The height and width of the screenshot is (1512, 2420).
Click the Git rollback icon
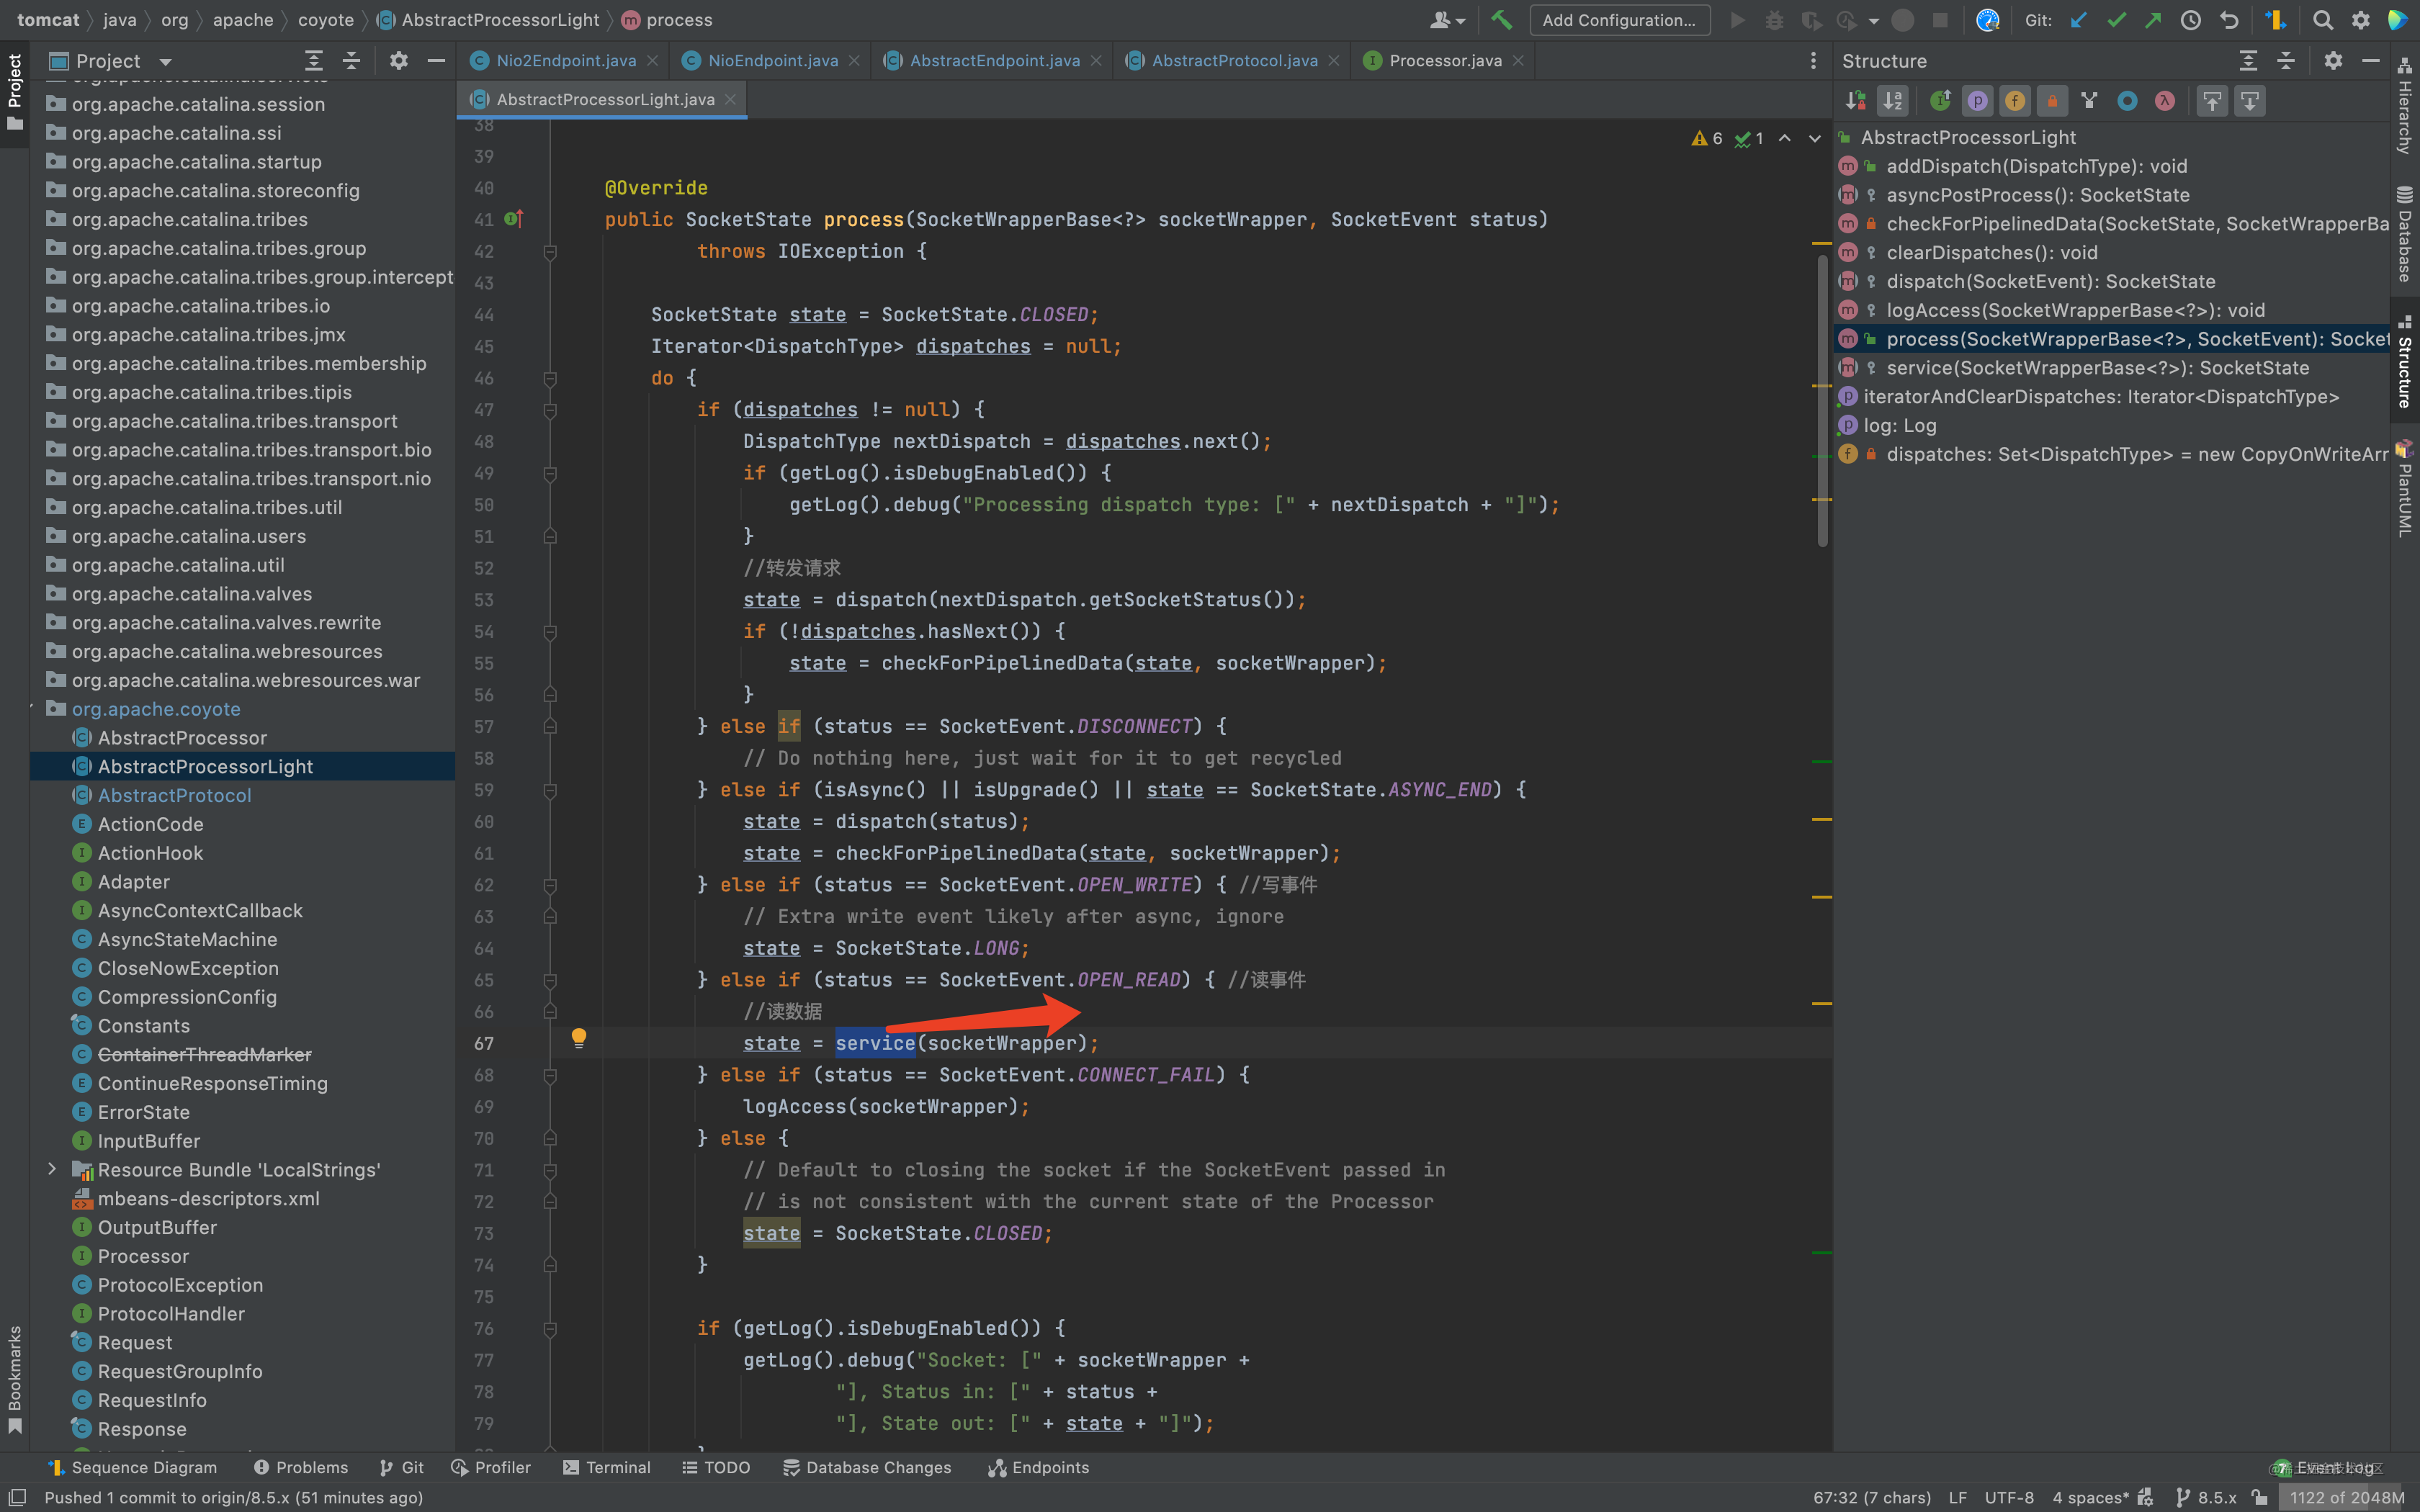[x=2229, y=20]
